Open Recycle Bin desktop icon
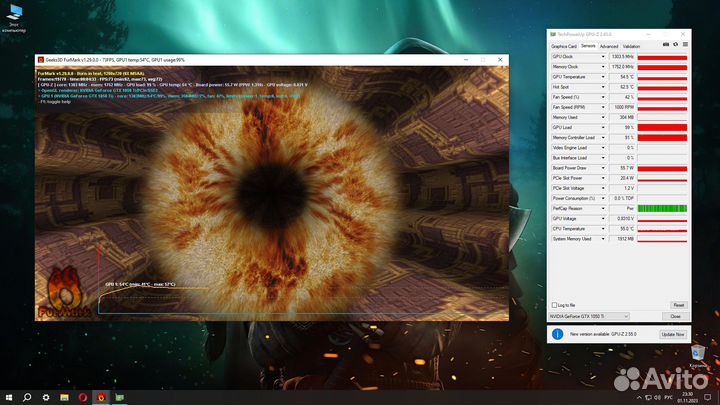720x405 pixels. pyautogui.click(x=698, y=356)
